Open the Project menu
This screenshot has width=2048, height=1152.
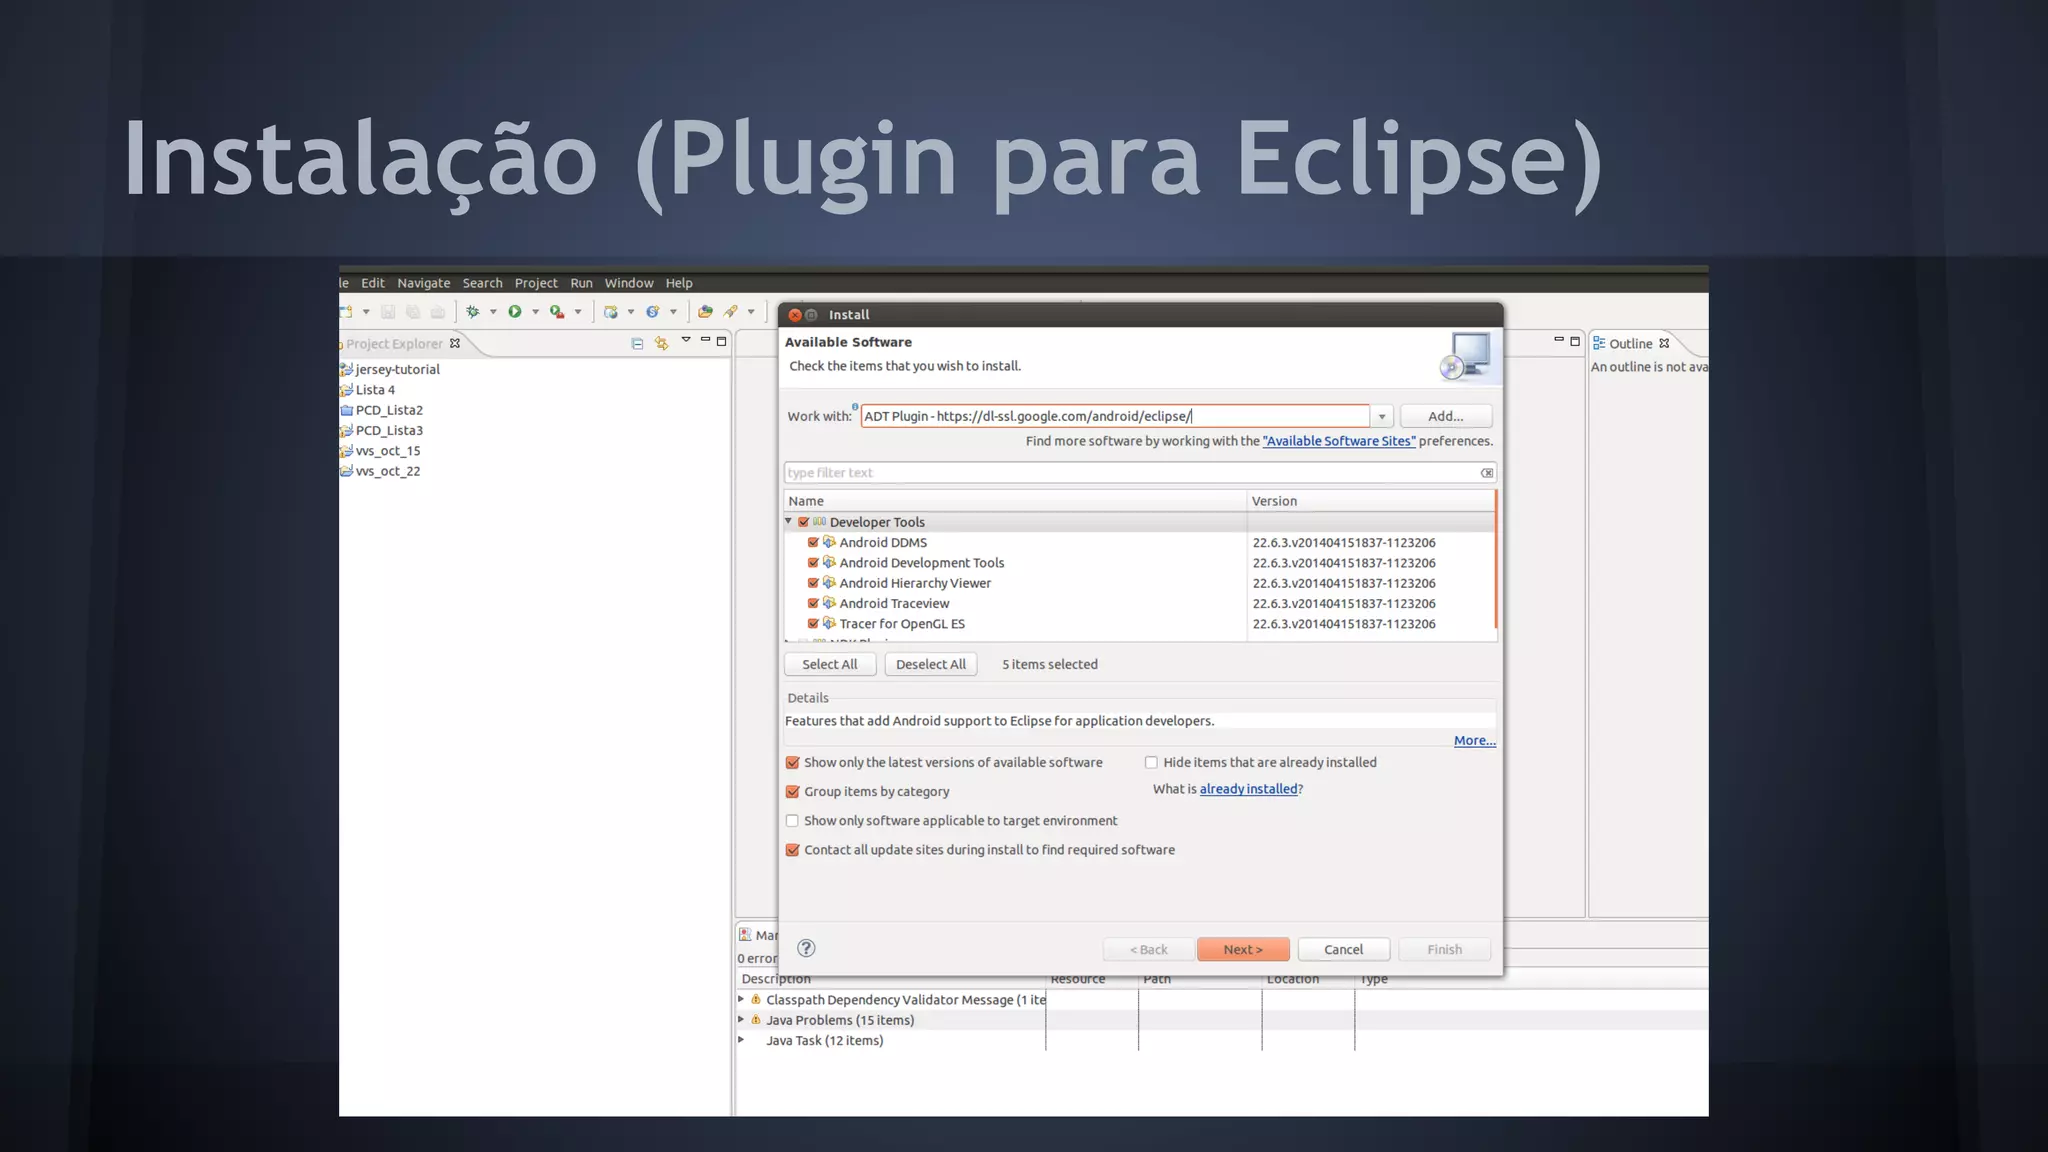click(x=536, y=283)
